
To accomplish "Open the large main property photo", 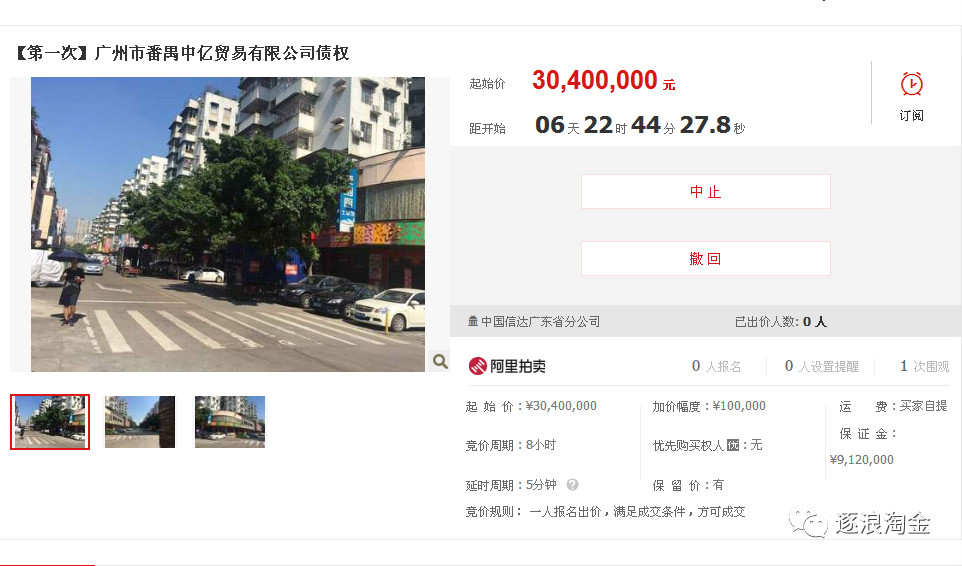I will (228, 224).
